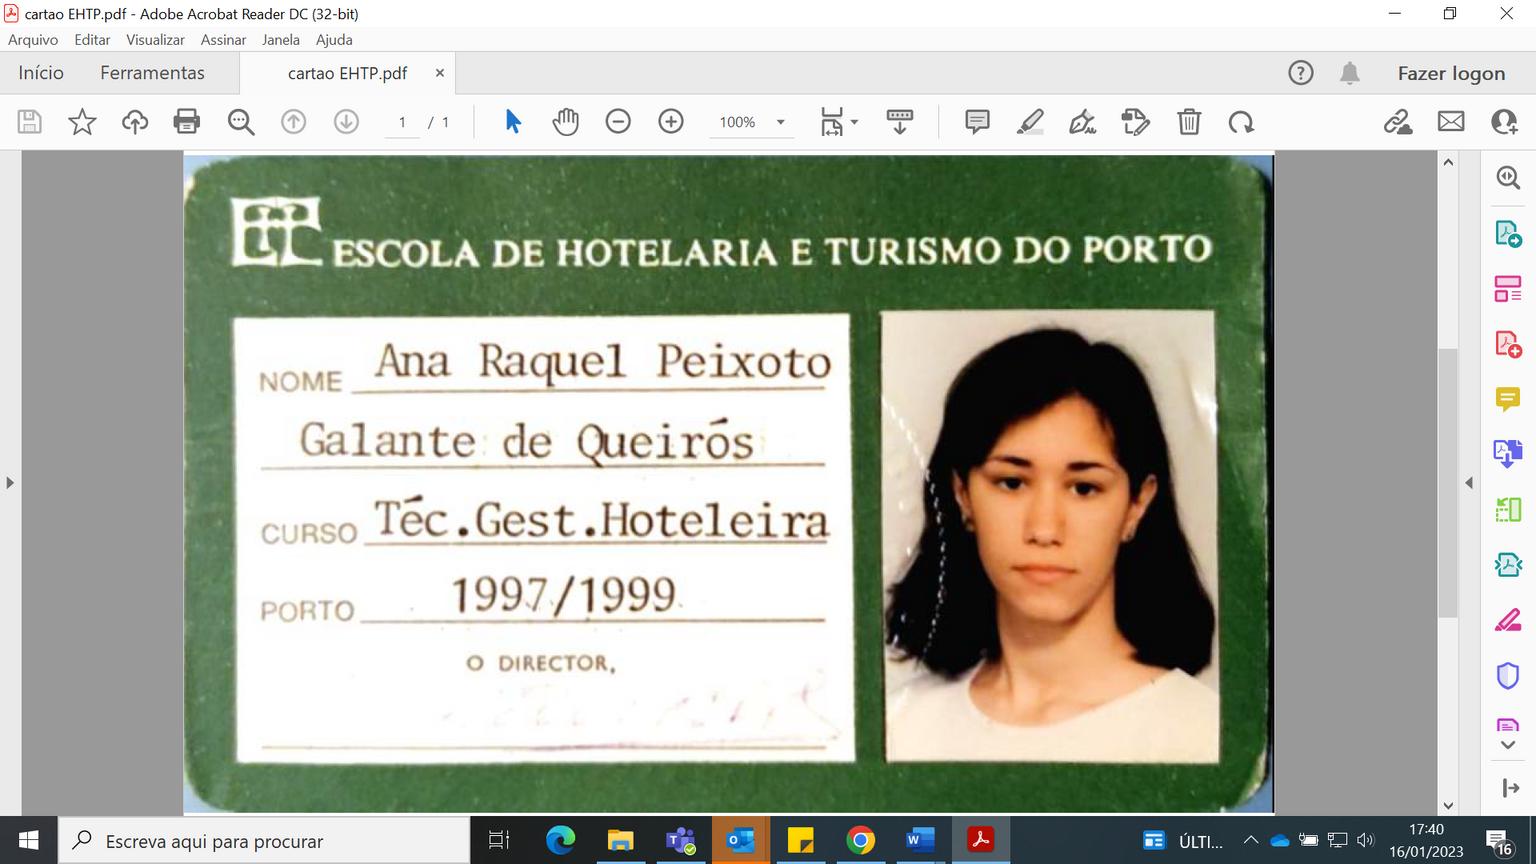Open the yellow Comment tool in right panel

[x=1508, y=399]
